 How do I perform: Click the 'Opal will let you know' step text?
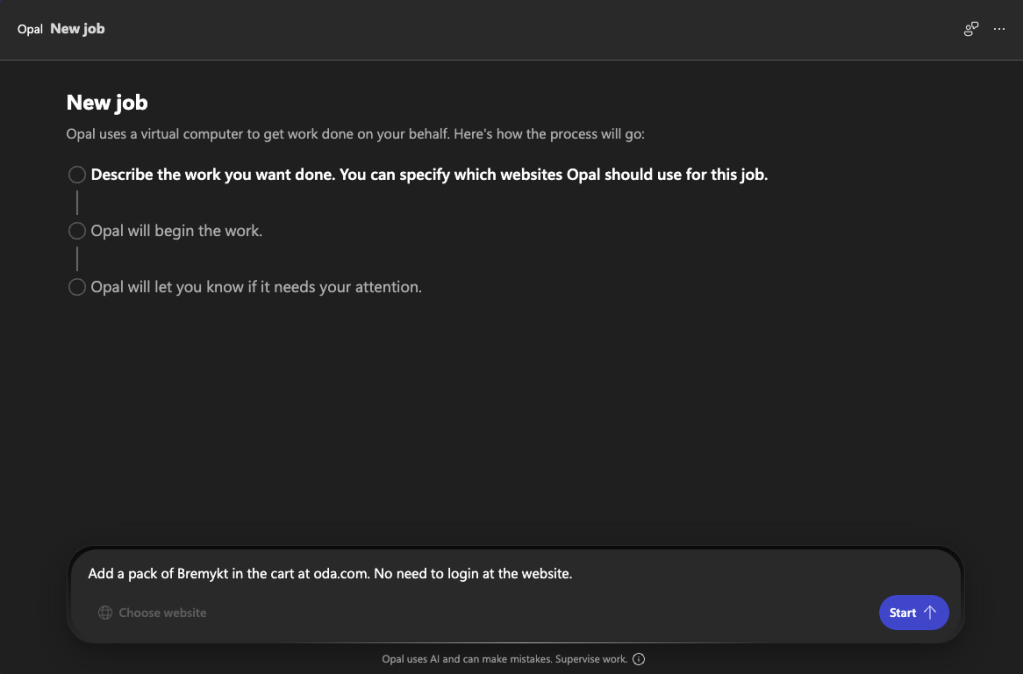[x=256, y=287]
